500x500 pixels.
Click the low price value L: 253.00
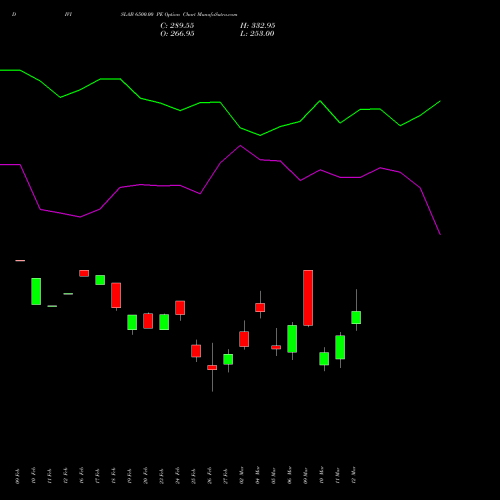pos(257,34)
